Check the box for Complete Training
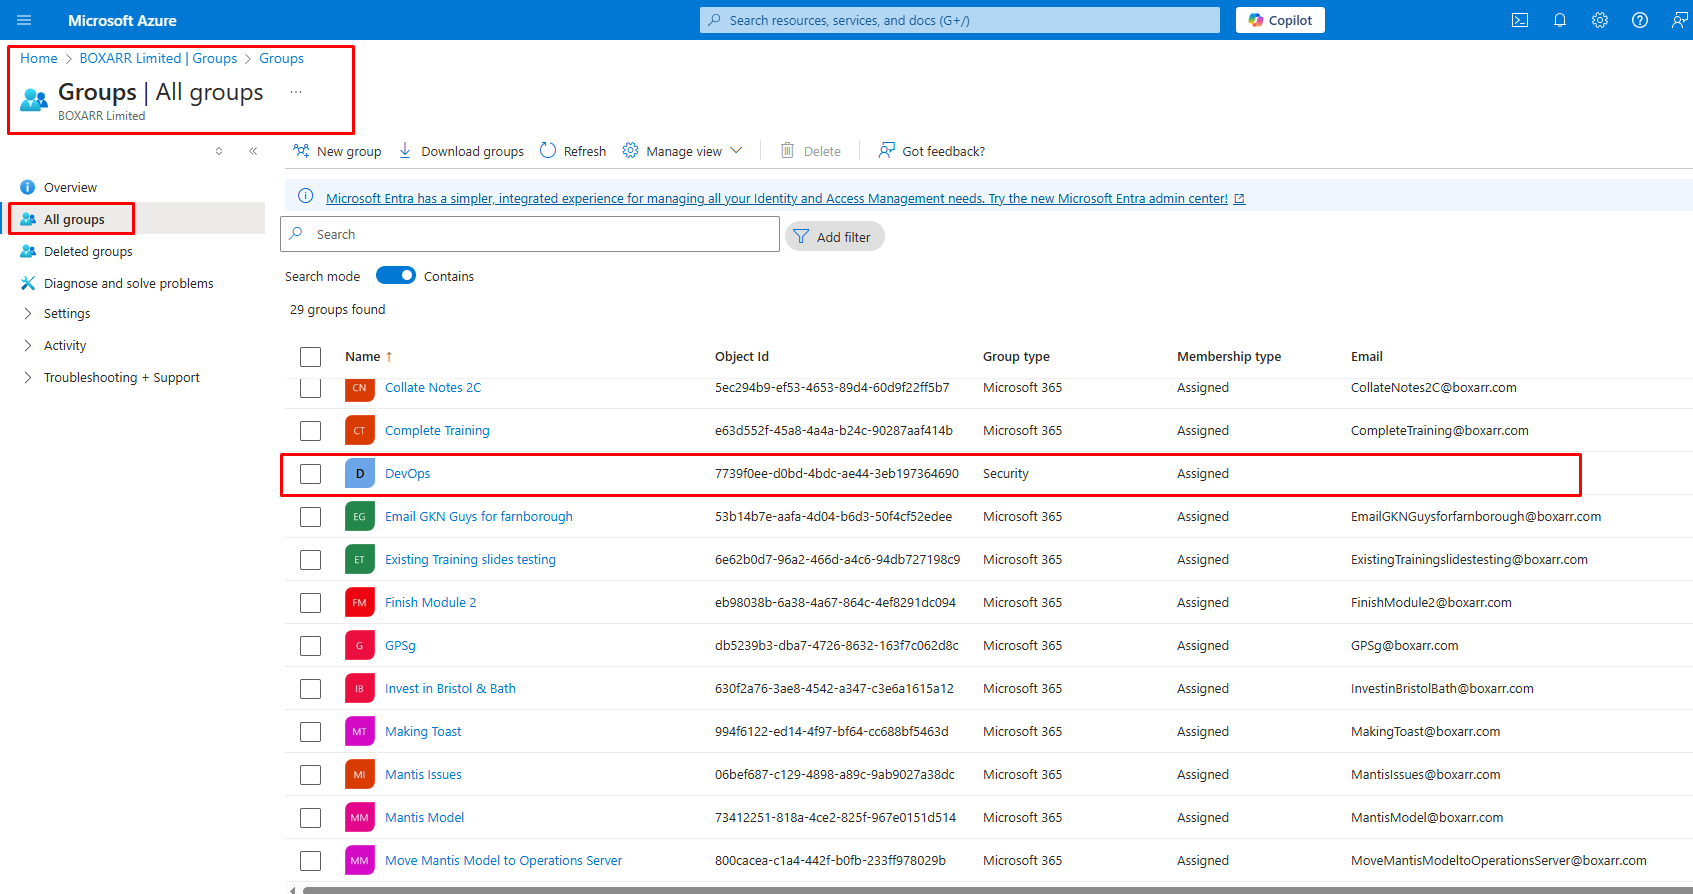1693x894 pixels. click(x=311, y=431)
